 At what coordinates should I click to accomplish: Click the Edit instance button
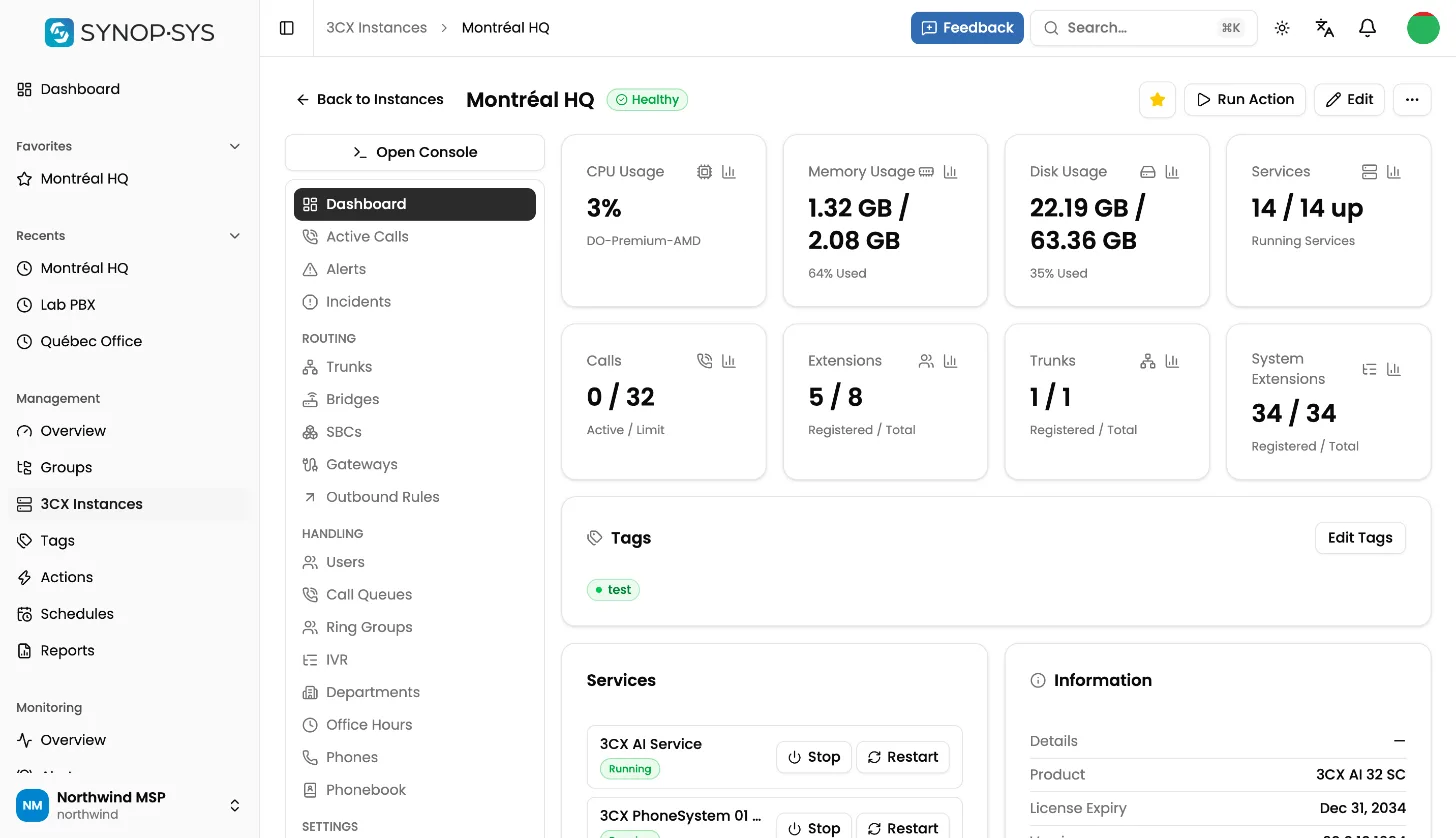pyautogui.click(x=1349, y=100)
